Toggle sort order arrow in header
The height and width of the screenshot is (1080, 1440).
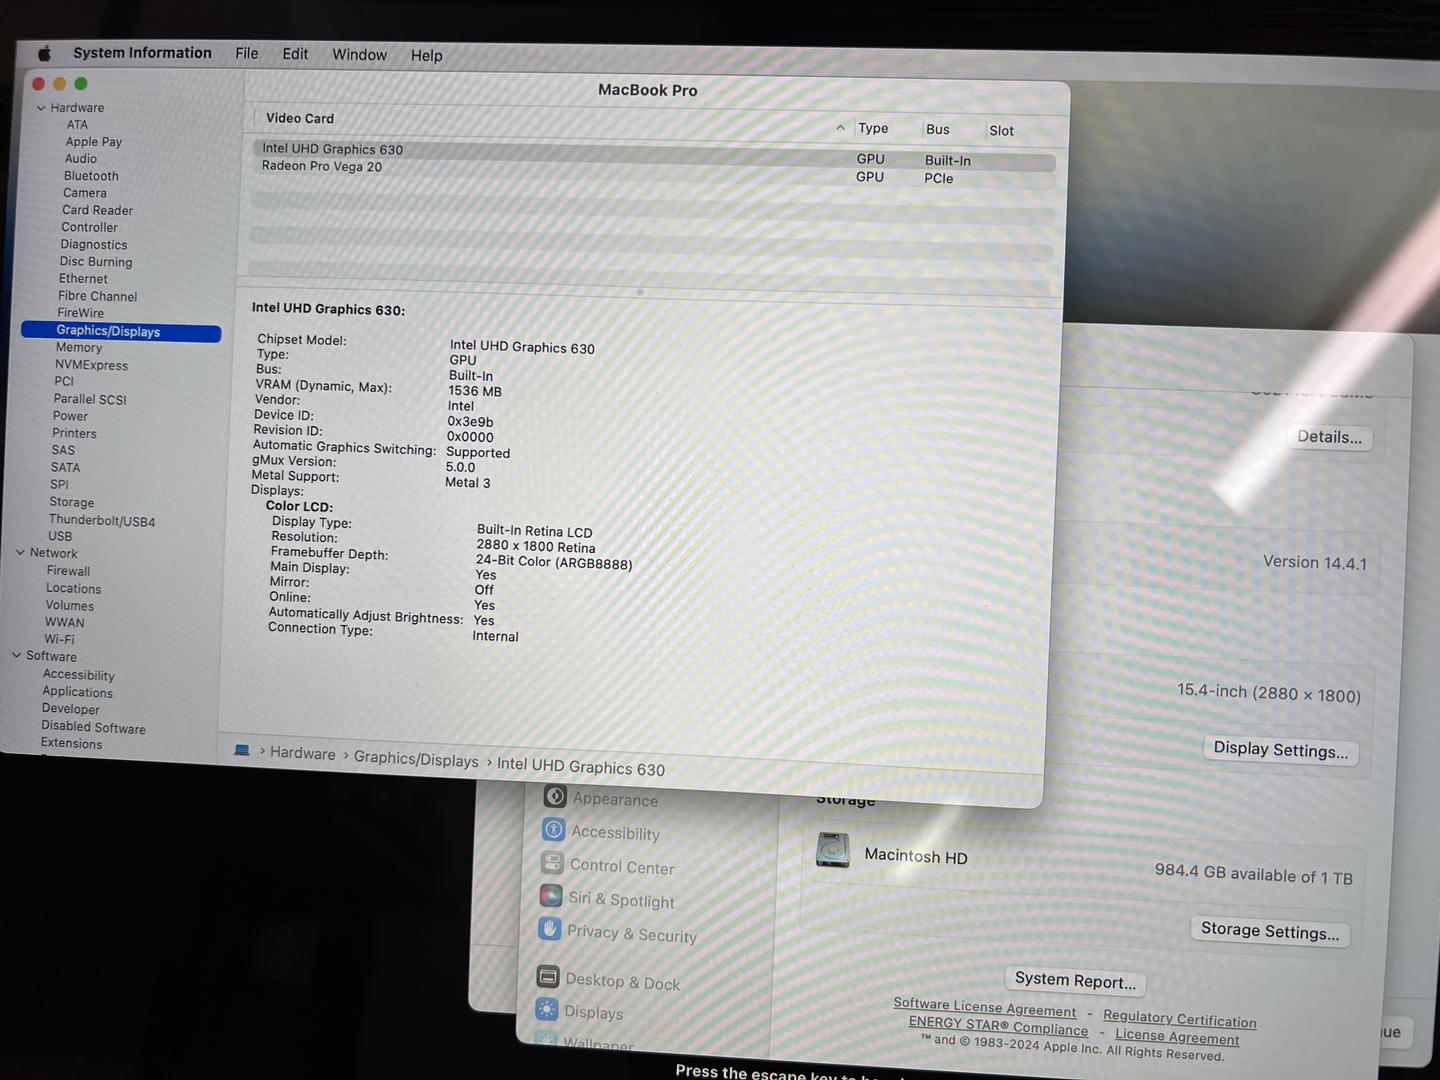[840, 128]
